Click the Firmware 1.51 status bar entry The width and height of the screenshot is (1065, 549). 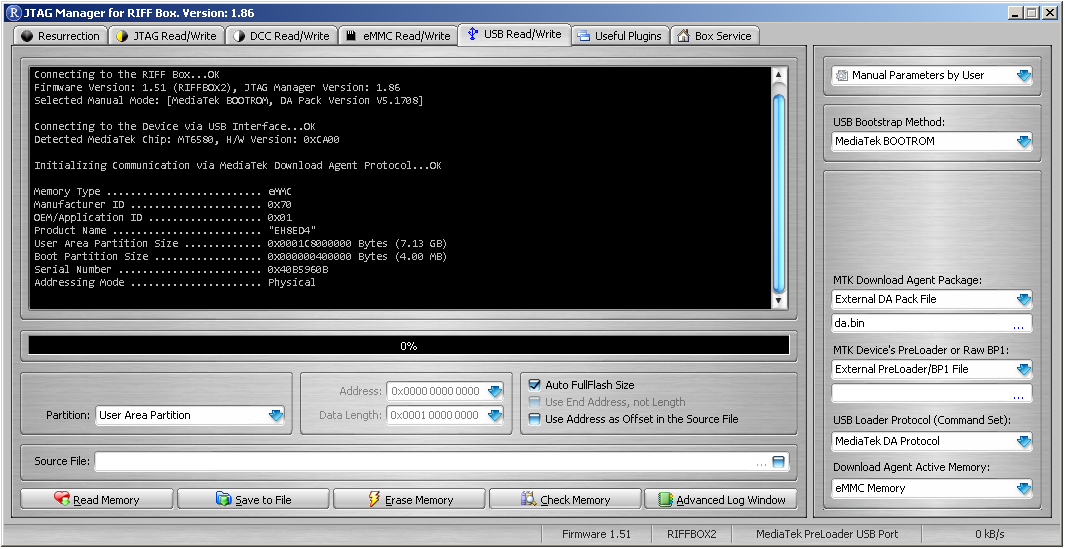596,535
